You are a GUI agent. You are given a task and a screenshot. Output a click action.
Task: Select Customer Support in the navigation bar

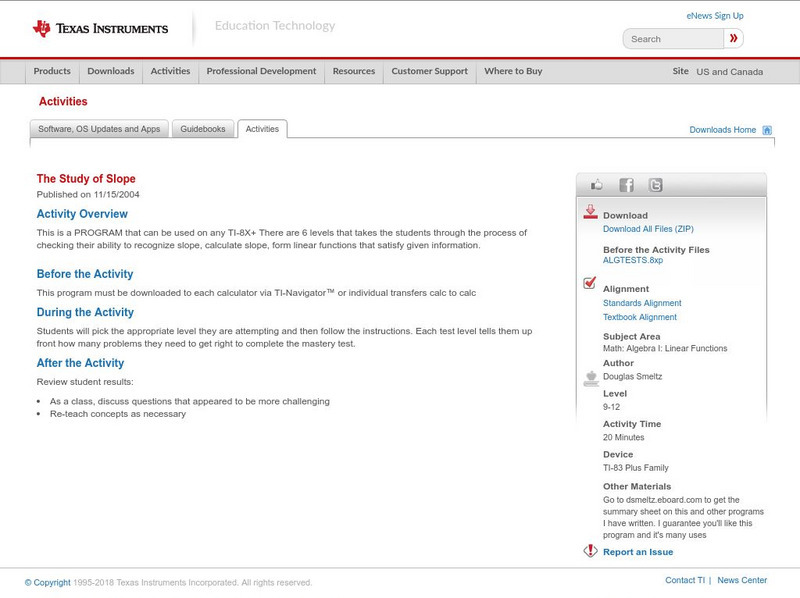pyautogui.click(x=429, y=72)
